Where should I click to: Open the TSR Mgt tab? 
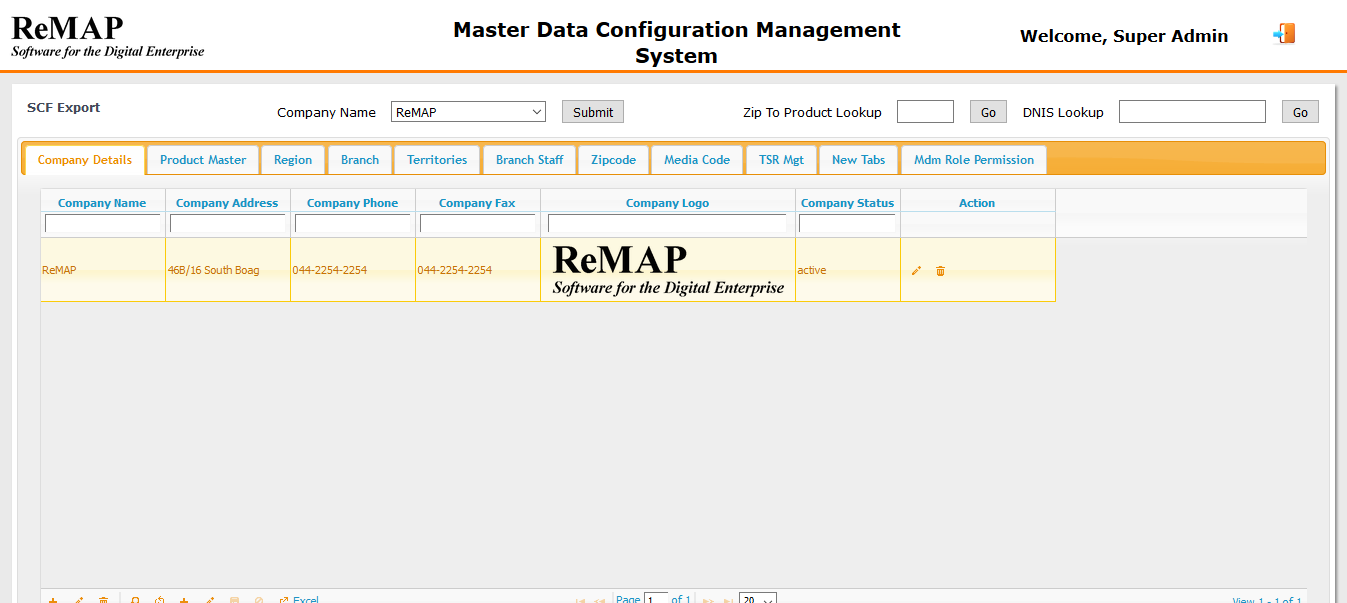click(781, 160)
